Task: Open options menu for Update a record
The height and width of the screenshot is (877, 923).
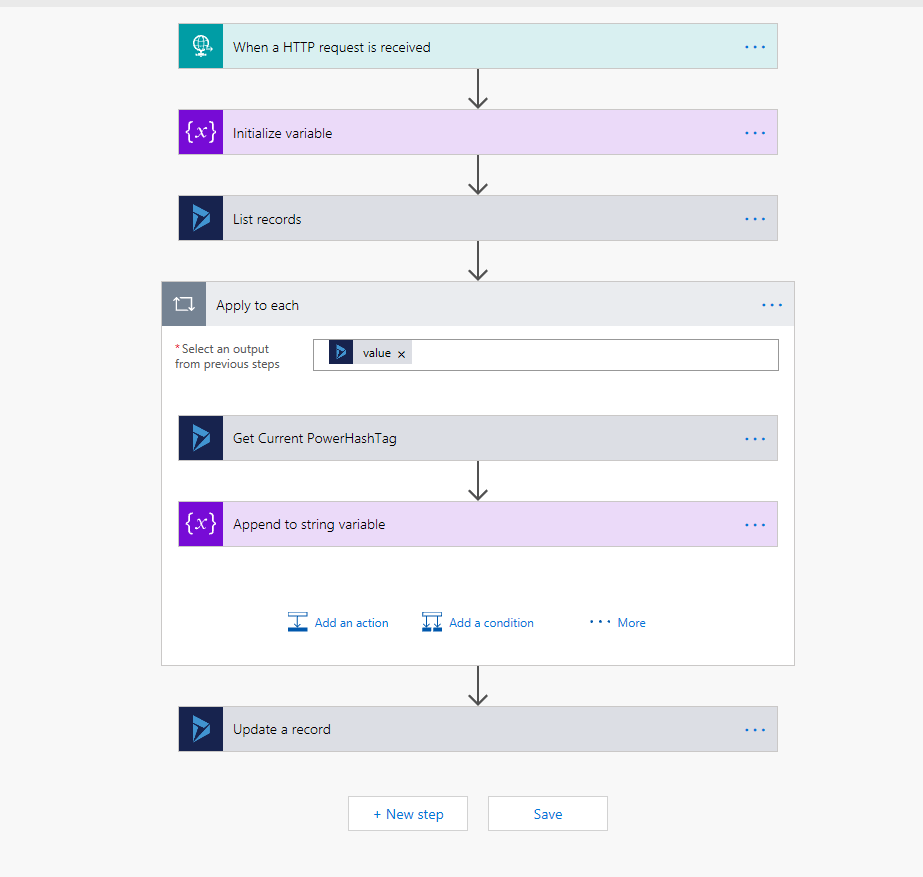Action: (755, 729)
